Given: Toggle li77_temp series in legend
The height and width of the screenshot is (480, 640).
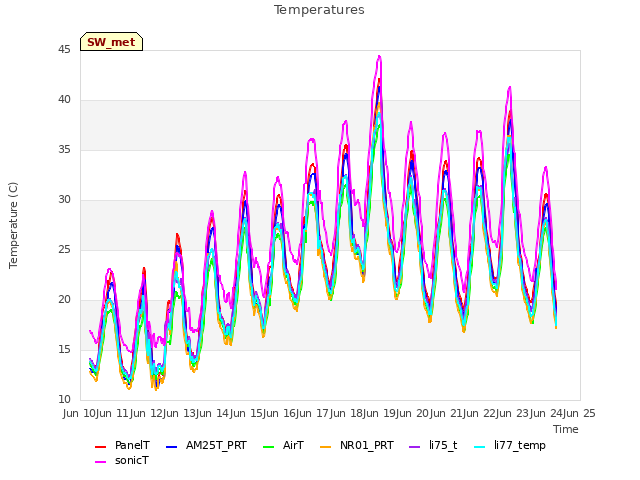Looking at the screenshot, I should click(509, 445).
